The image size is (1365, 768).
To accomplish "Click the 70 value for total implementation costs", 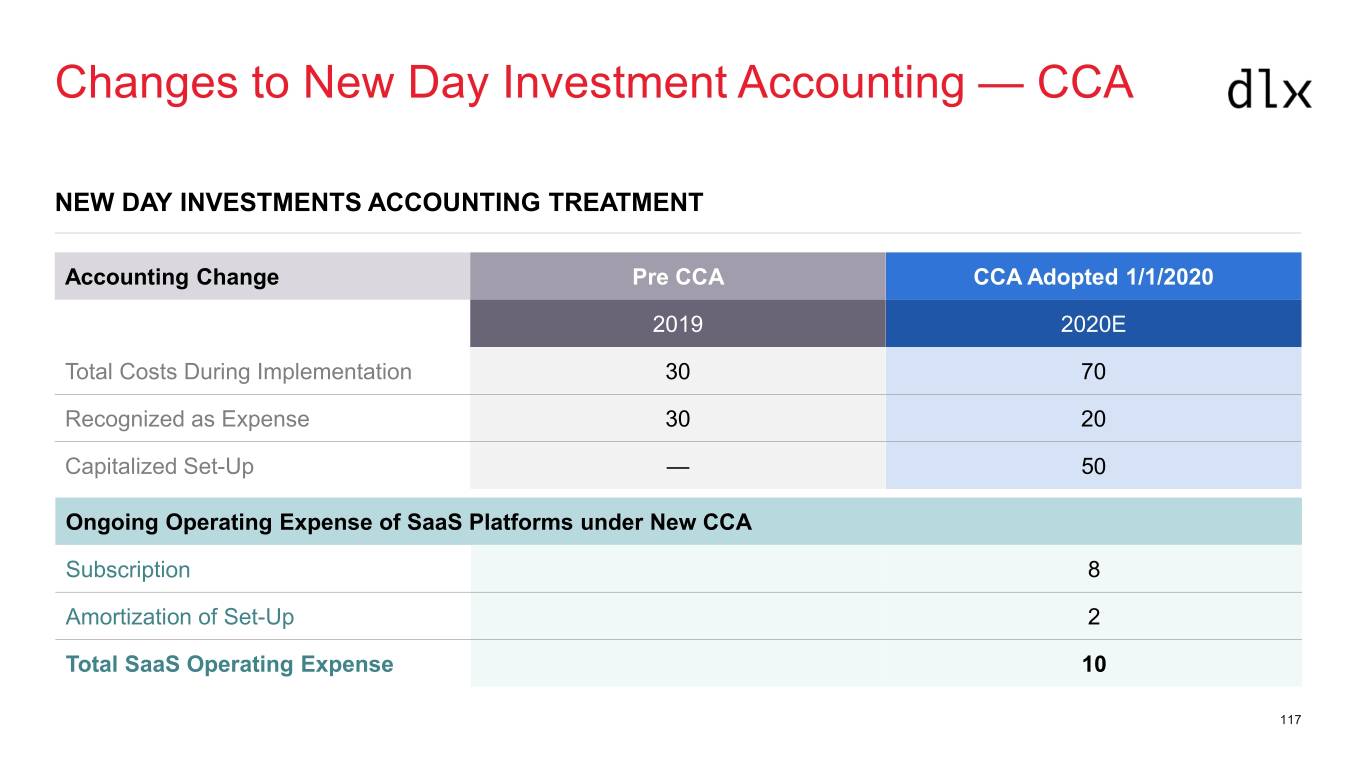I will 1093,372.
